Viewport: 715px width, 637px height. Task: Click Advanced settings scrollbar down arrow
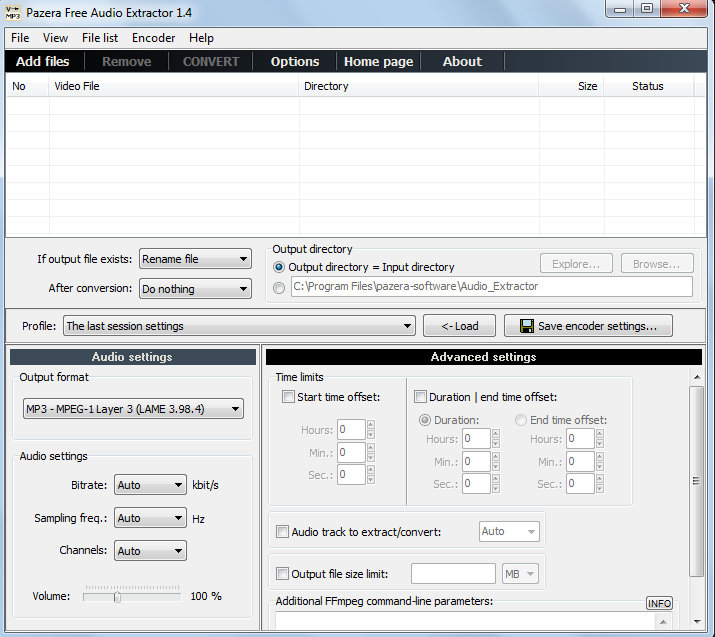pyautogui.click(x=696, y=621)
